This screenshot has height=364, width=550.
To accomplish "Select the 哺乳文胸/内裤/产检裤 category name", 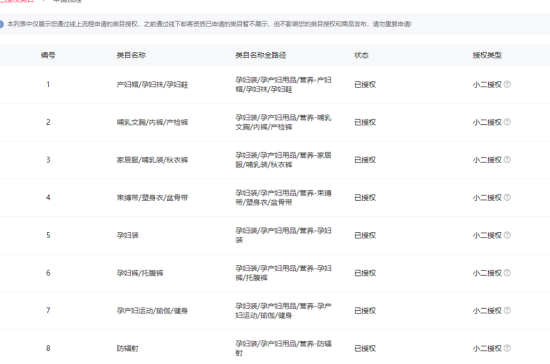I will point(152,122).
